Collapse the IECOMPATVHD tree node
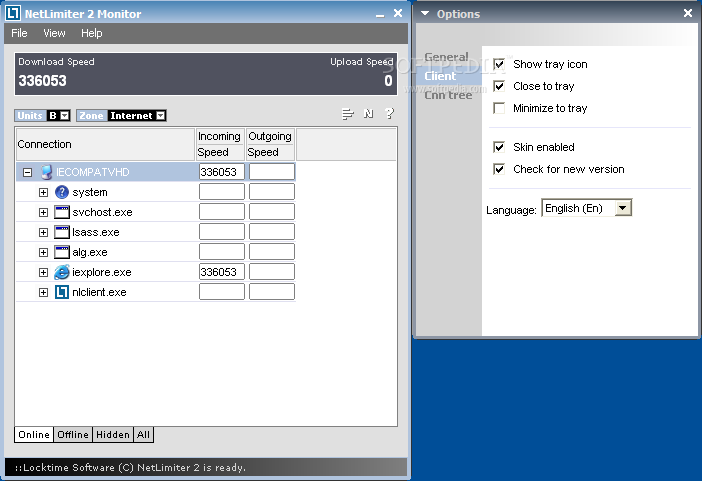This screenshot has width=702, height=481. 27,172
